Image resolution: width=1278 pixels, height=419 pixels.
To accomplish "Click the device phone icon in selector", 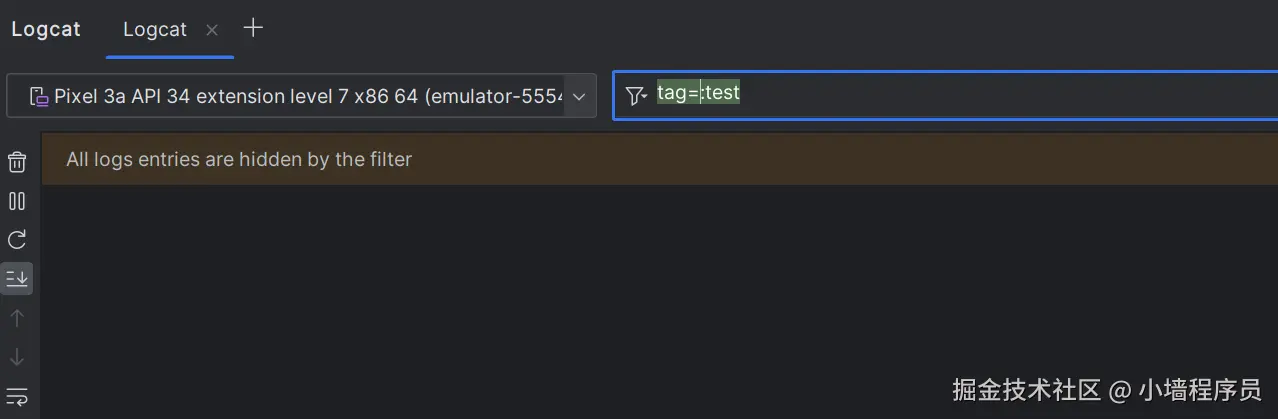I will click(38, 96).
